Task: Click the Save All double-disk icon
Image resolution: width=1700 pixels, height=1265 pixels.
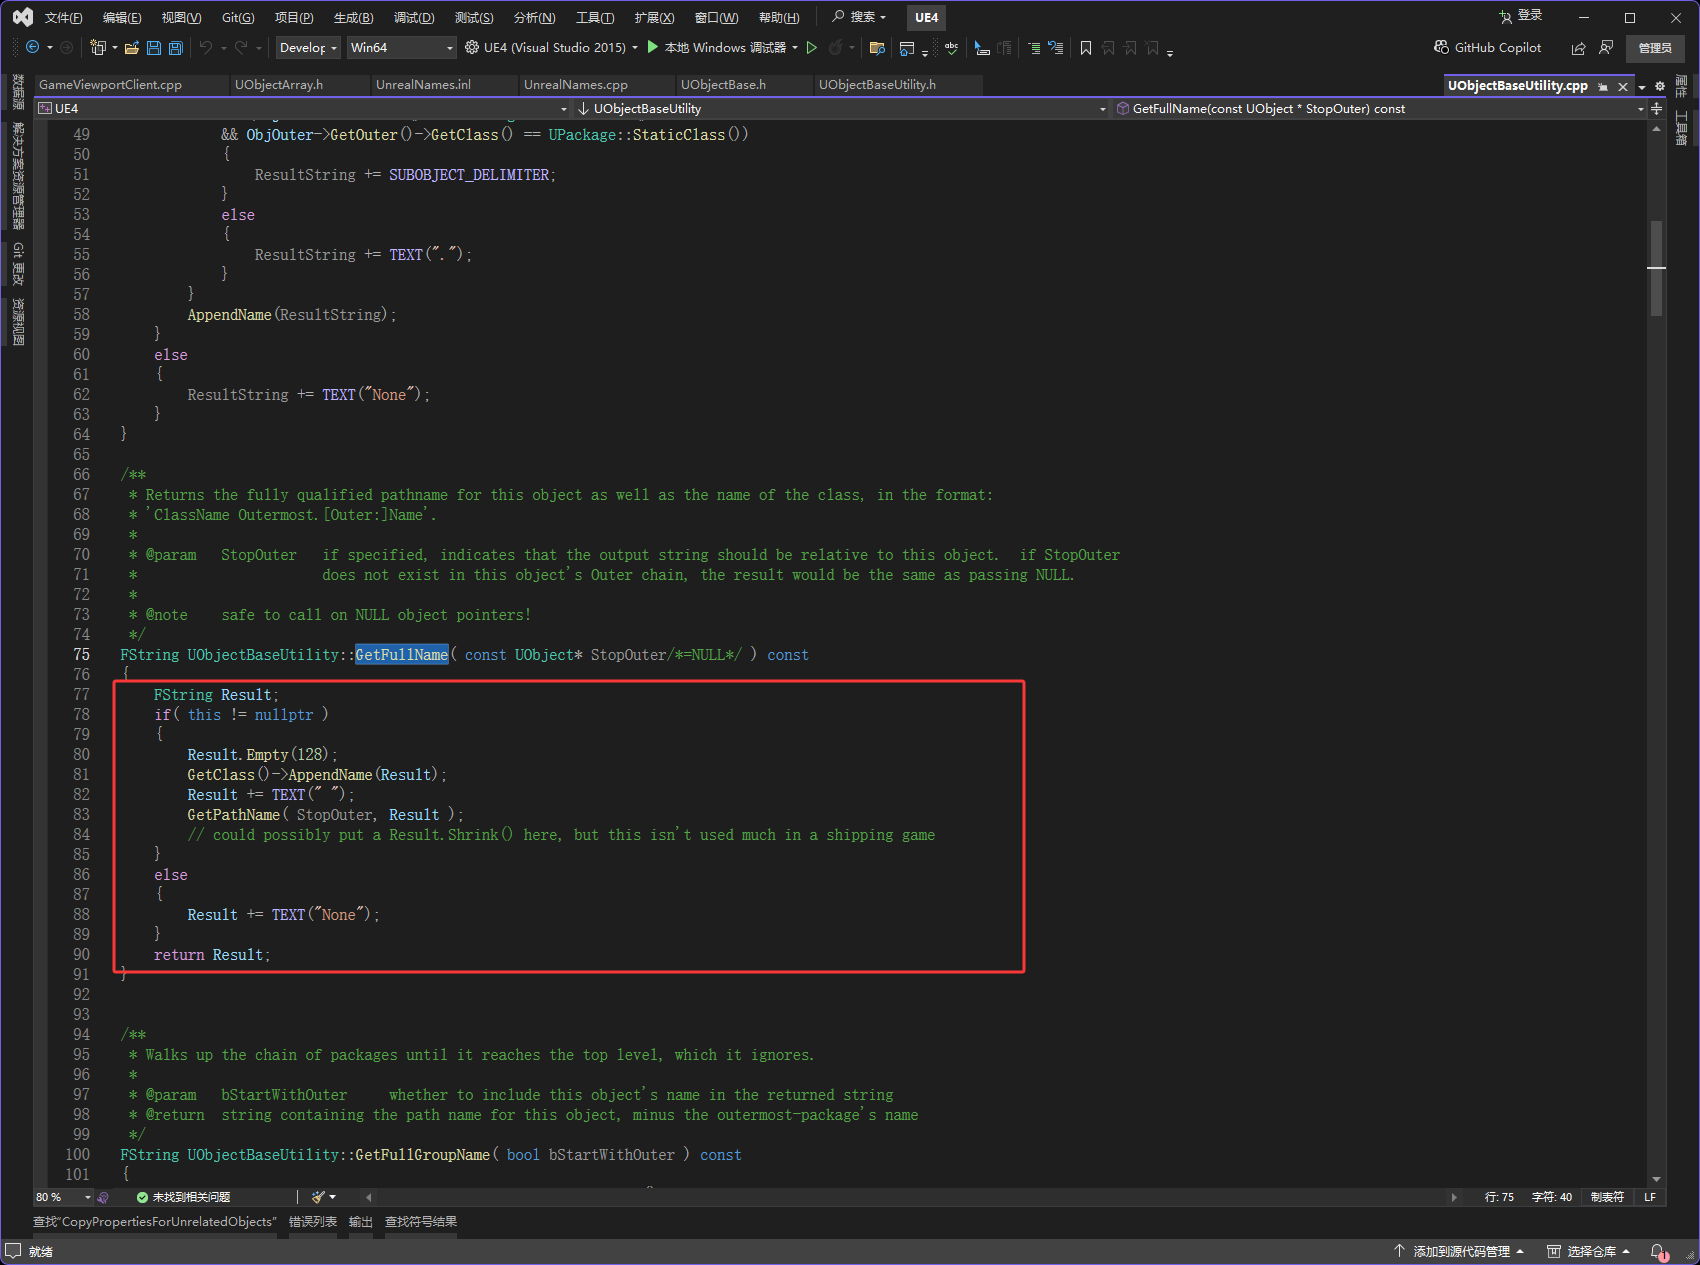Action: coord(176,47)
